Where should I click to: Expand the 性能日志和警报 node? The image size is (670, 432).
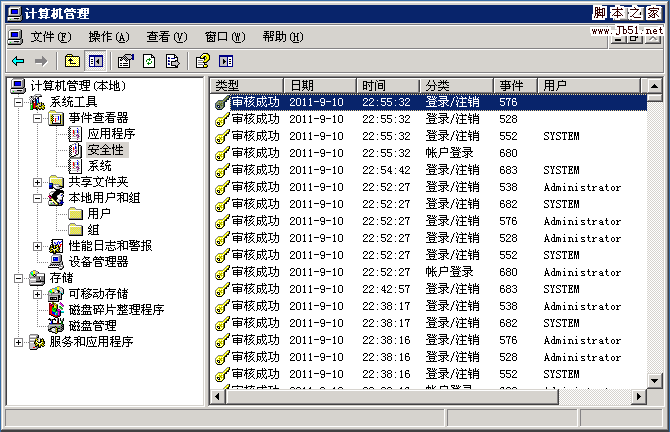pos(38,246)
